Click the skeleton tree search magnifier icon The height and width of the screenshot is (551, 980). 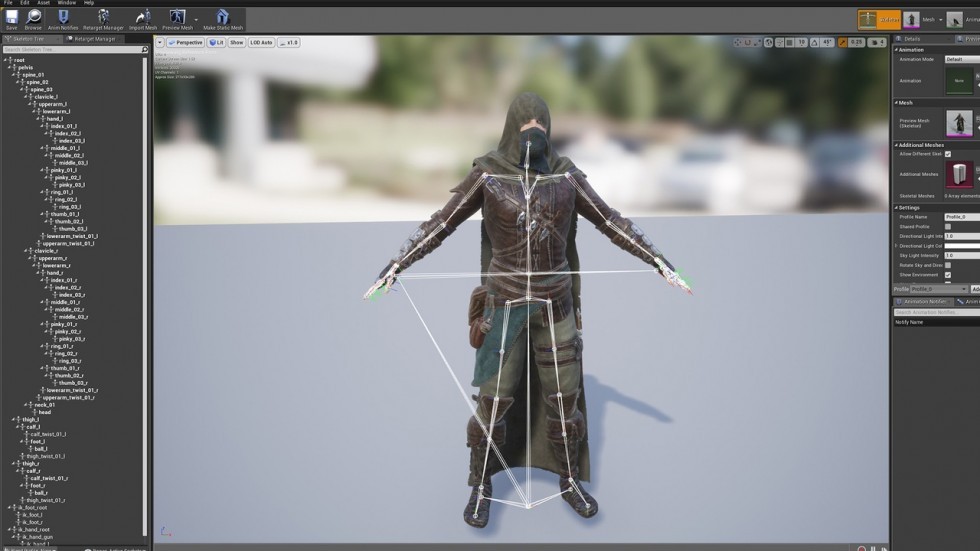[x=145, y=49]
